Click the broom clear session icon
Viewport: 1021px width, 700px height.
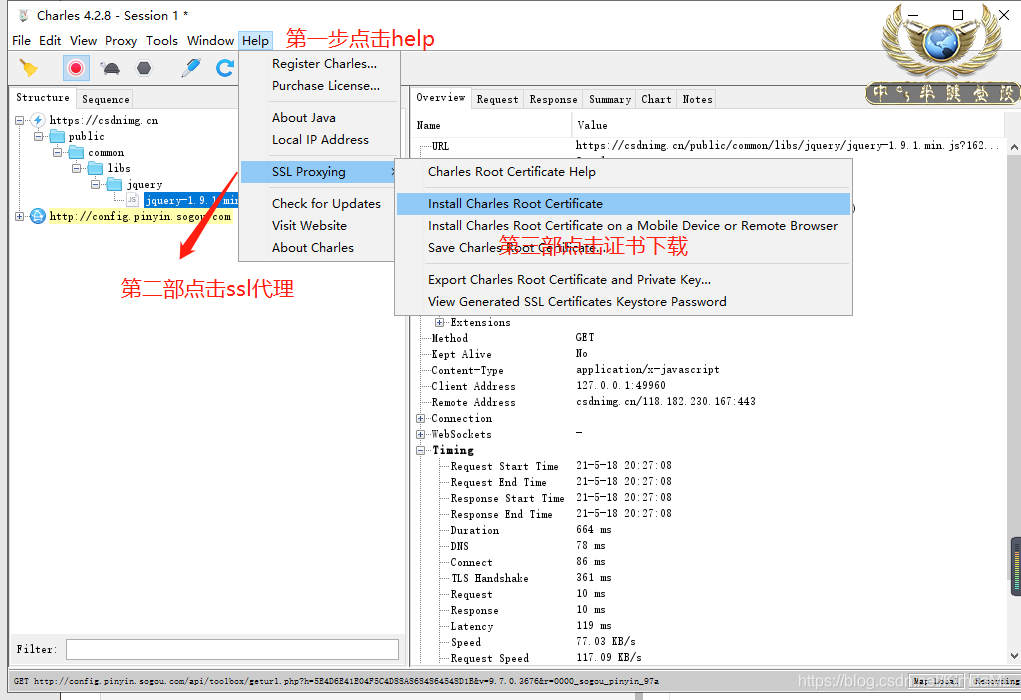coord(29,68)
